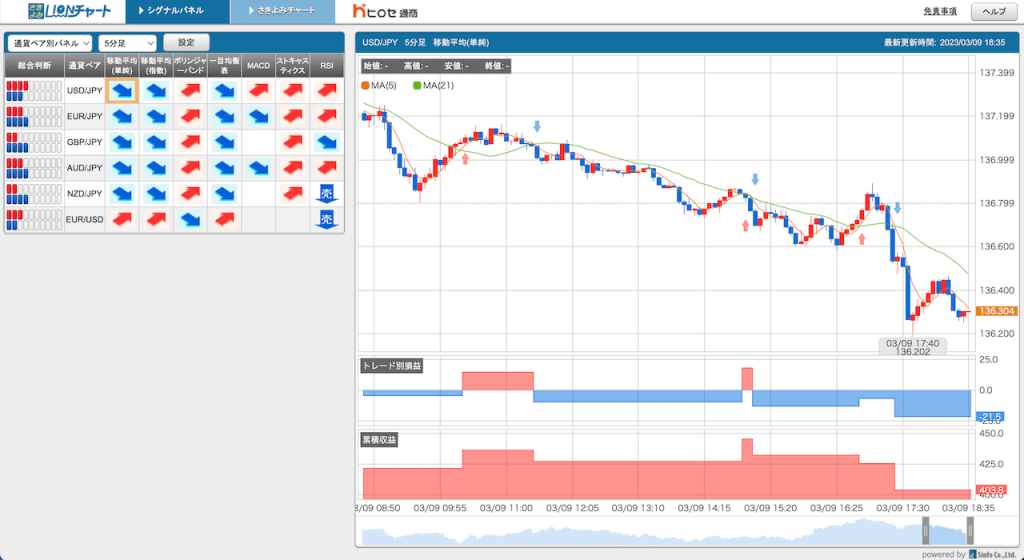This screenshot has width=1024, height=560.
Task: Open AUD/JPY exponential moving average signal
Action: [156, 168]
